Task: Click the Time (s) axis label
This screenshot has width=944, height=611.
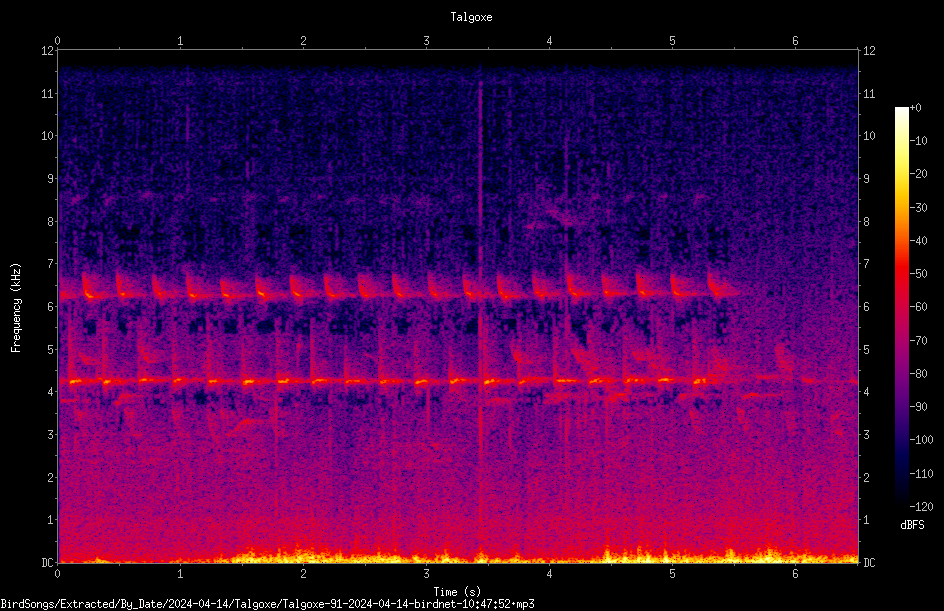Action: (458, 592)
